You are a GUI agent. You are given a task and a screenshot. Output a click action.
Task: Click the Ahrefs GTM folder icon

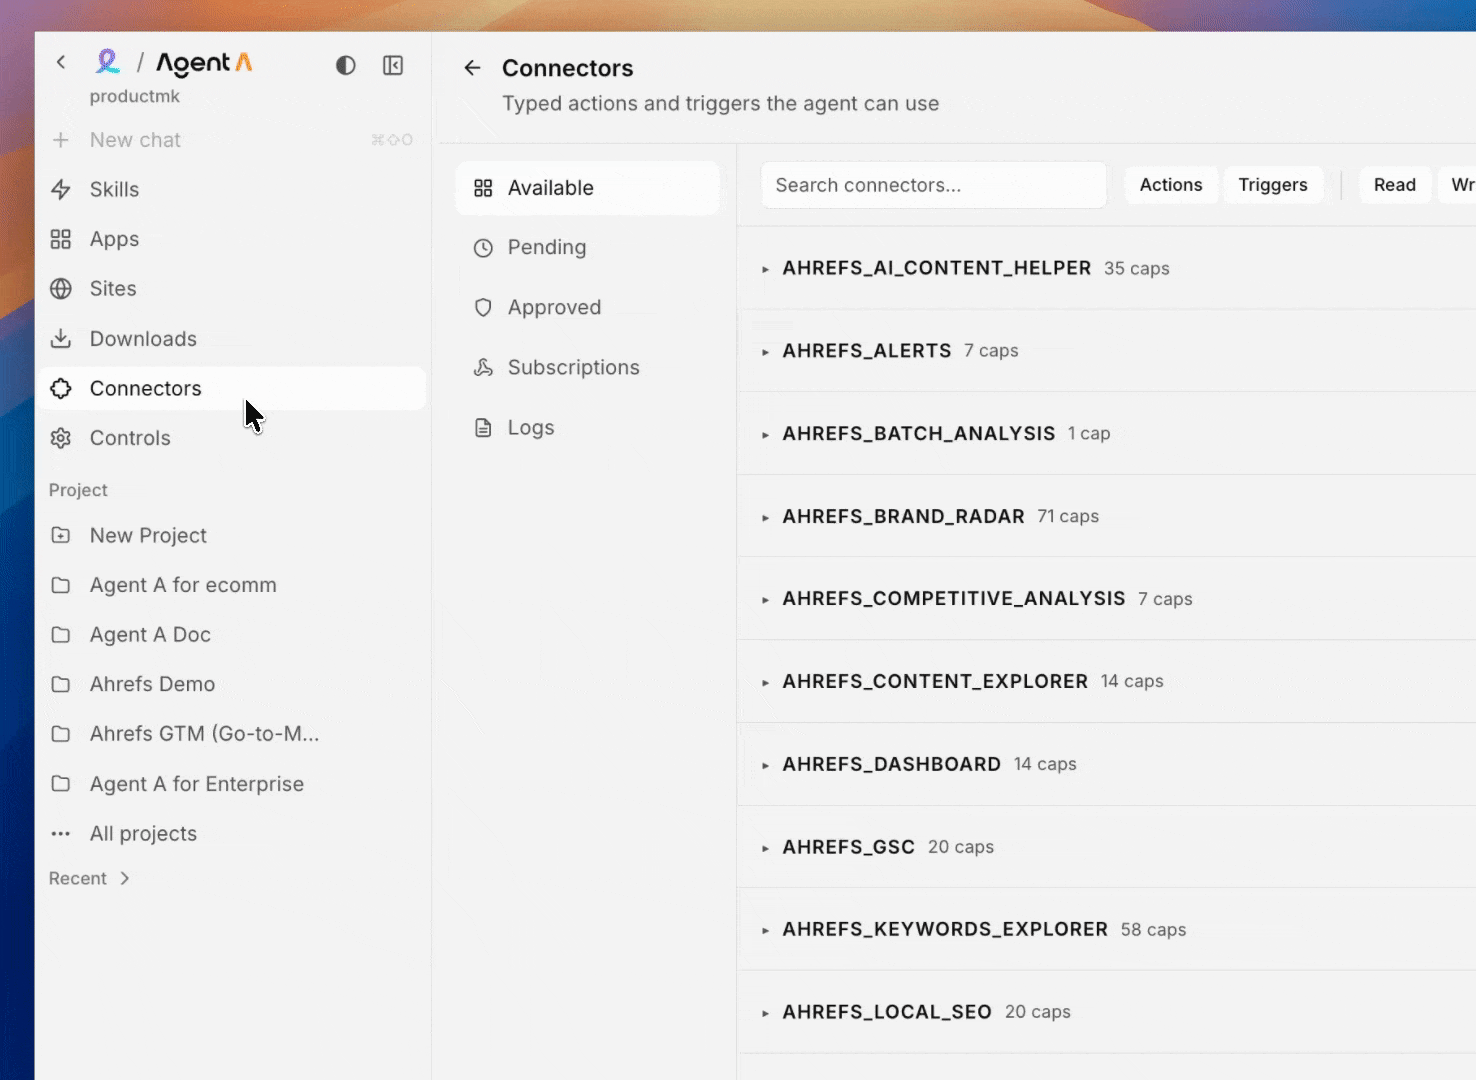(61, 734)
